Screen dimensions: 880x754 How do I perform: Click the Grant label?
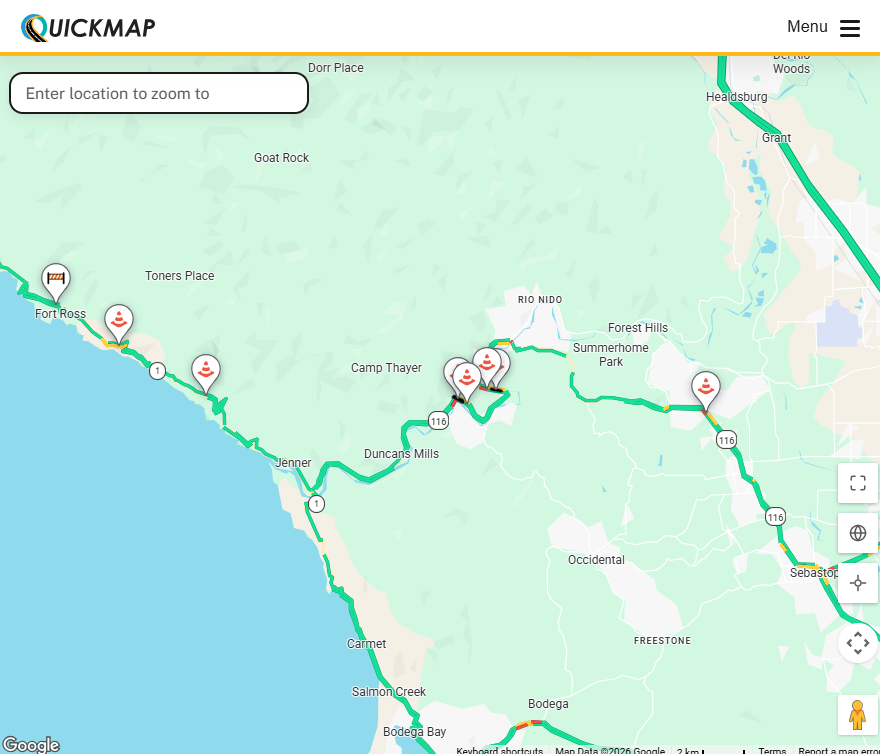click(x=776, y=138)
